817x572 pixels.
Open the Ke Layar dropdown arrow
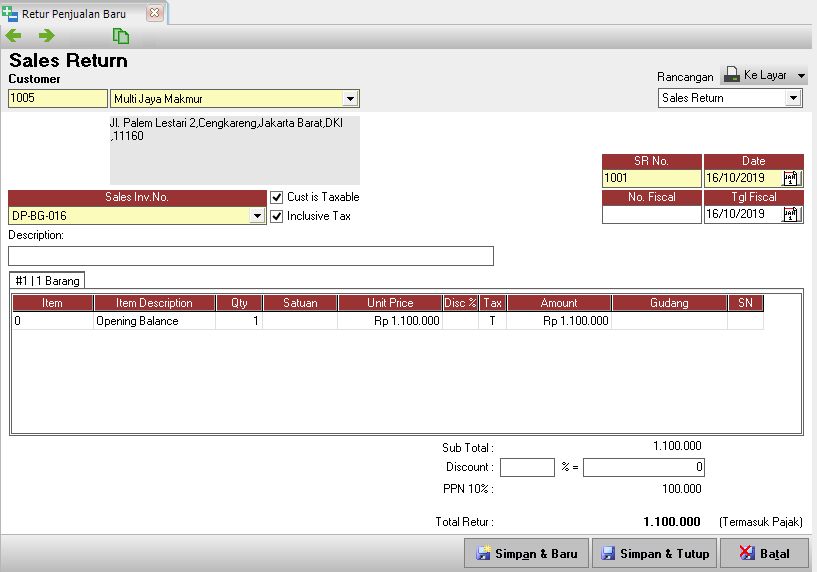(x=801, y=76)
